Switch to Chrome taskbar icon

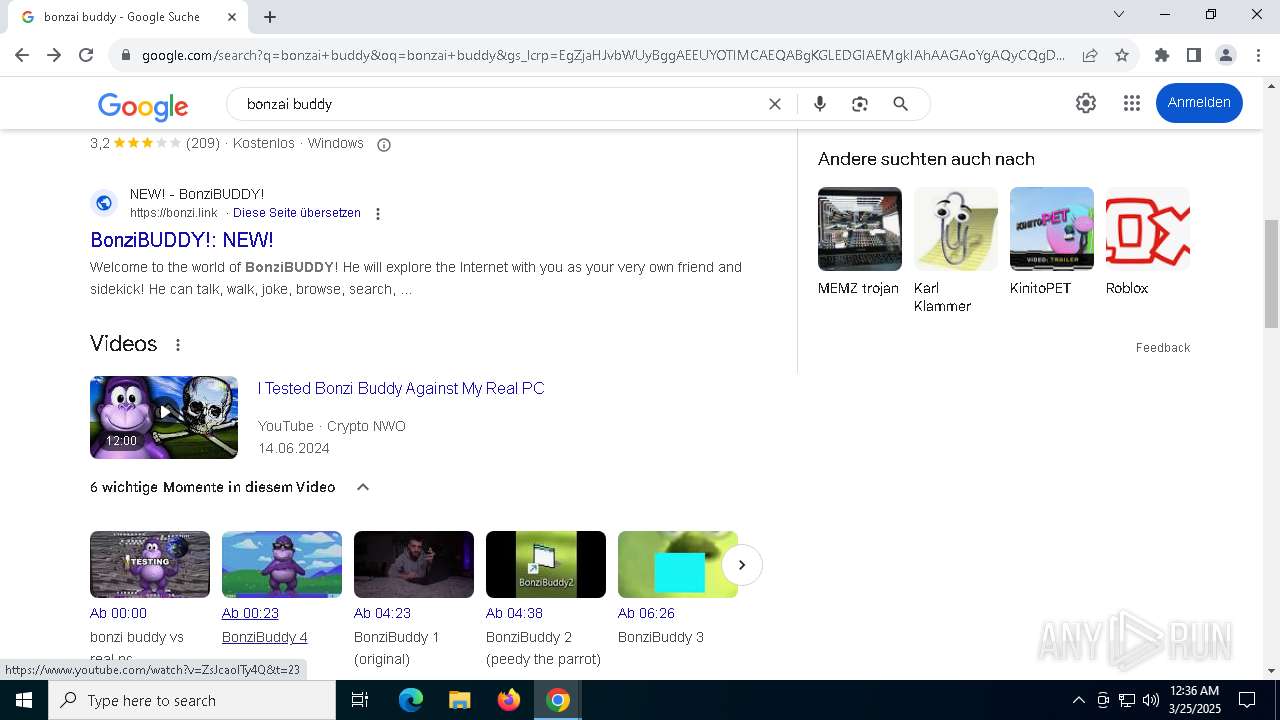558,700
